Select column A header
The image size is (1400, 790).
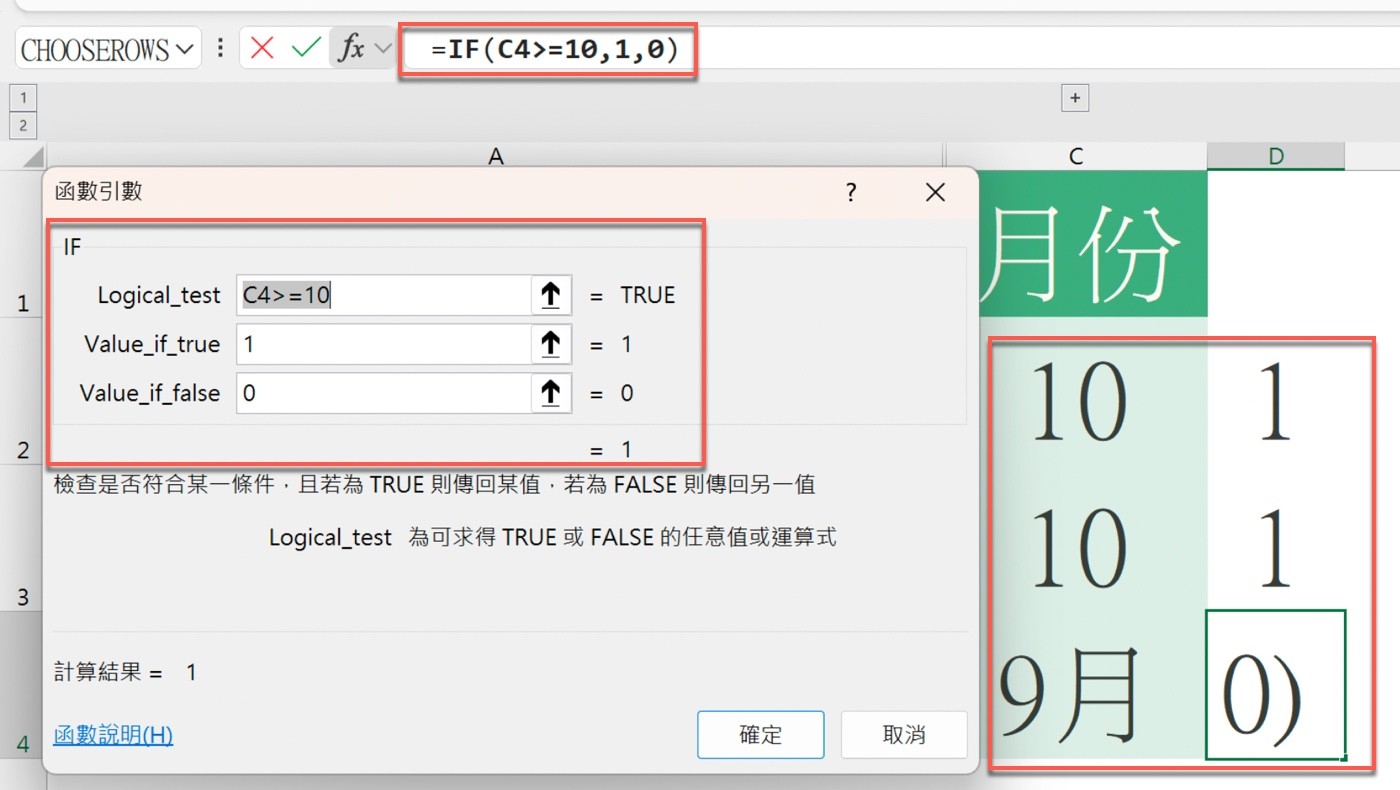[x=496, y=156]
